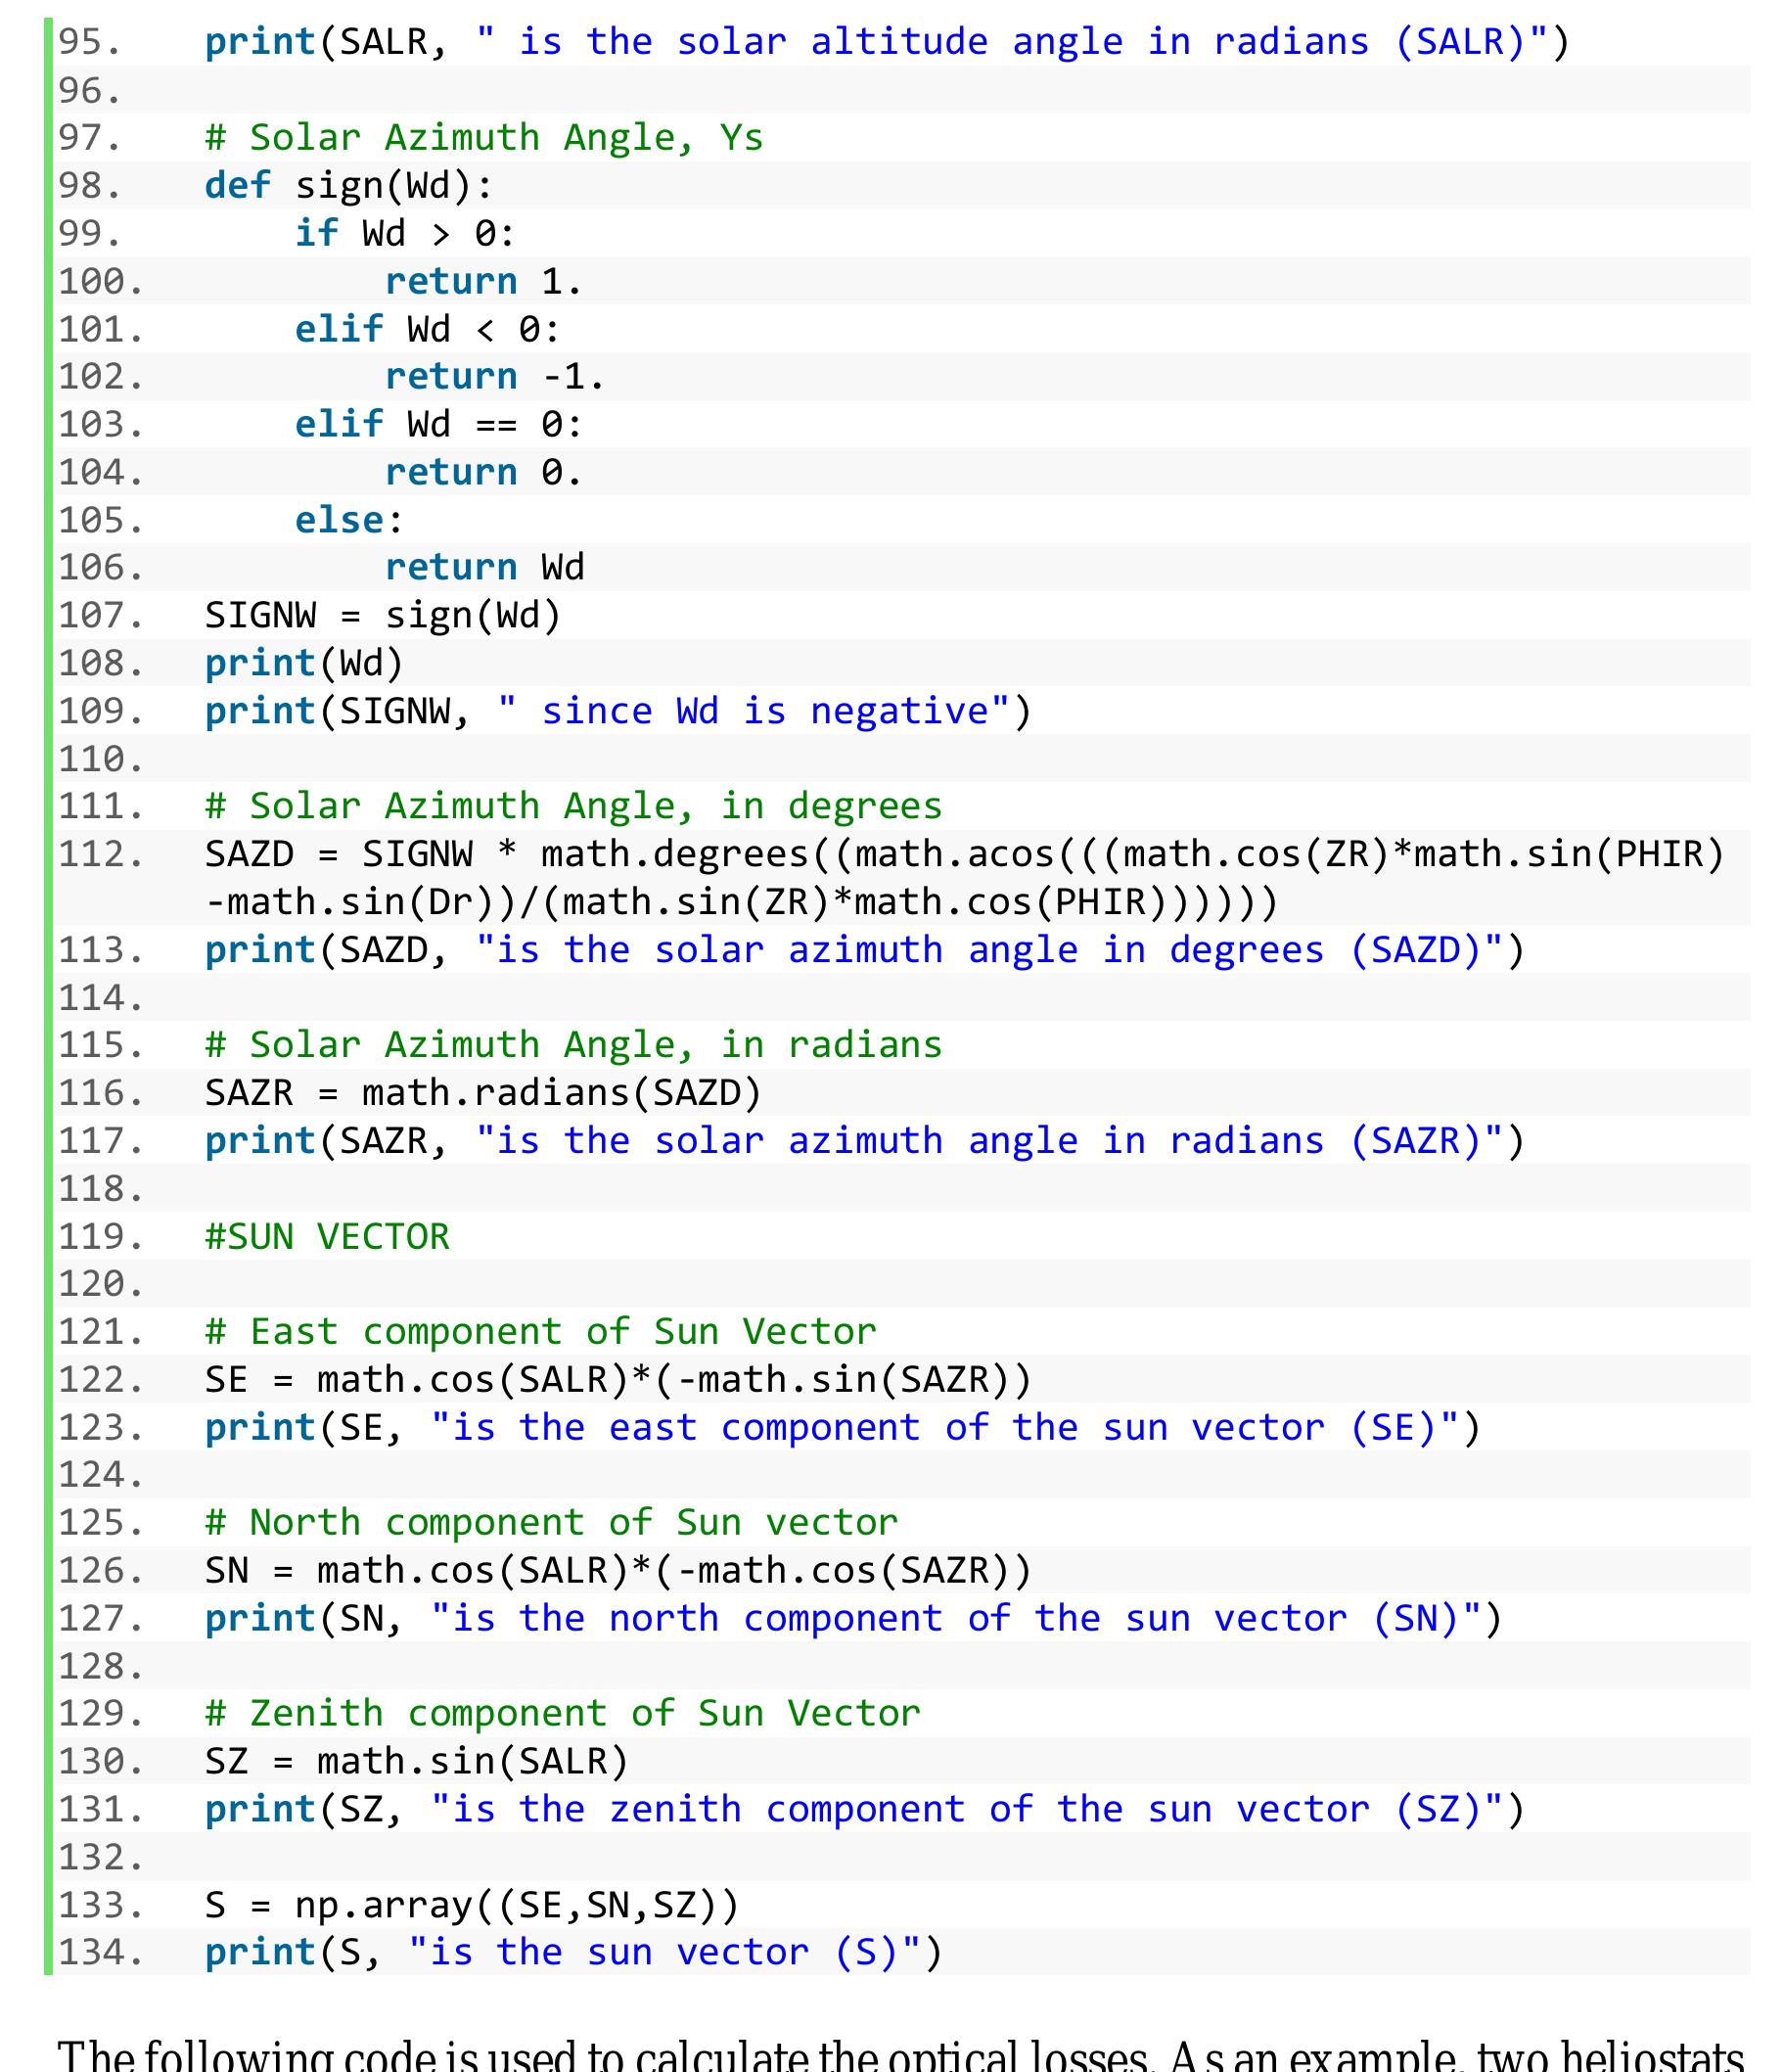Viewport: 1783px width, 2072px height.
Task: Click 'return 1.' statement on line 100
Action: (x=483, y=282)
